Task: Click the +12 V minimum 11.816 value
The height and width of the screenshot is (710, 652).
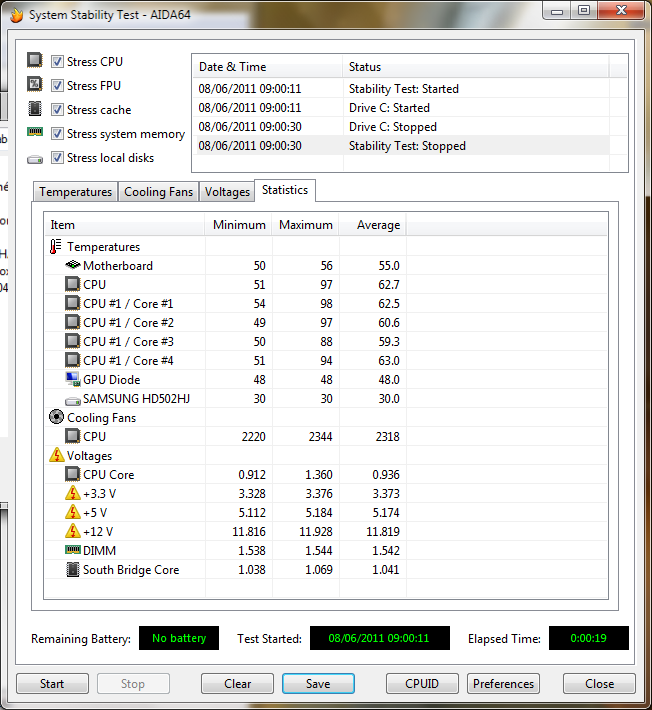Action: tap(249, 532)
